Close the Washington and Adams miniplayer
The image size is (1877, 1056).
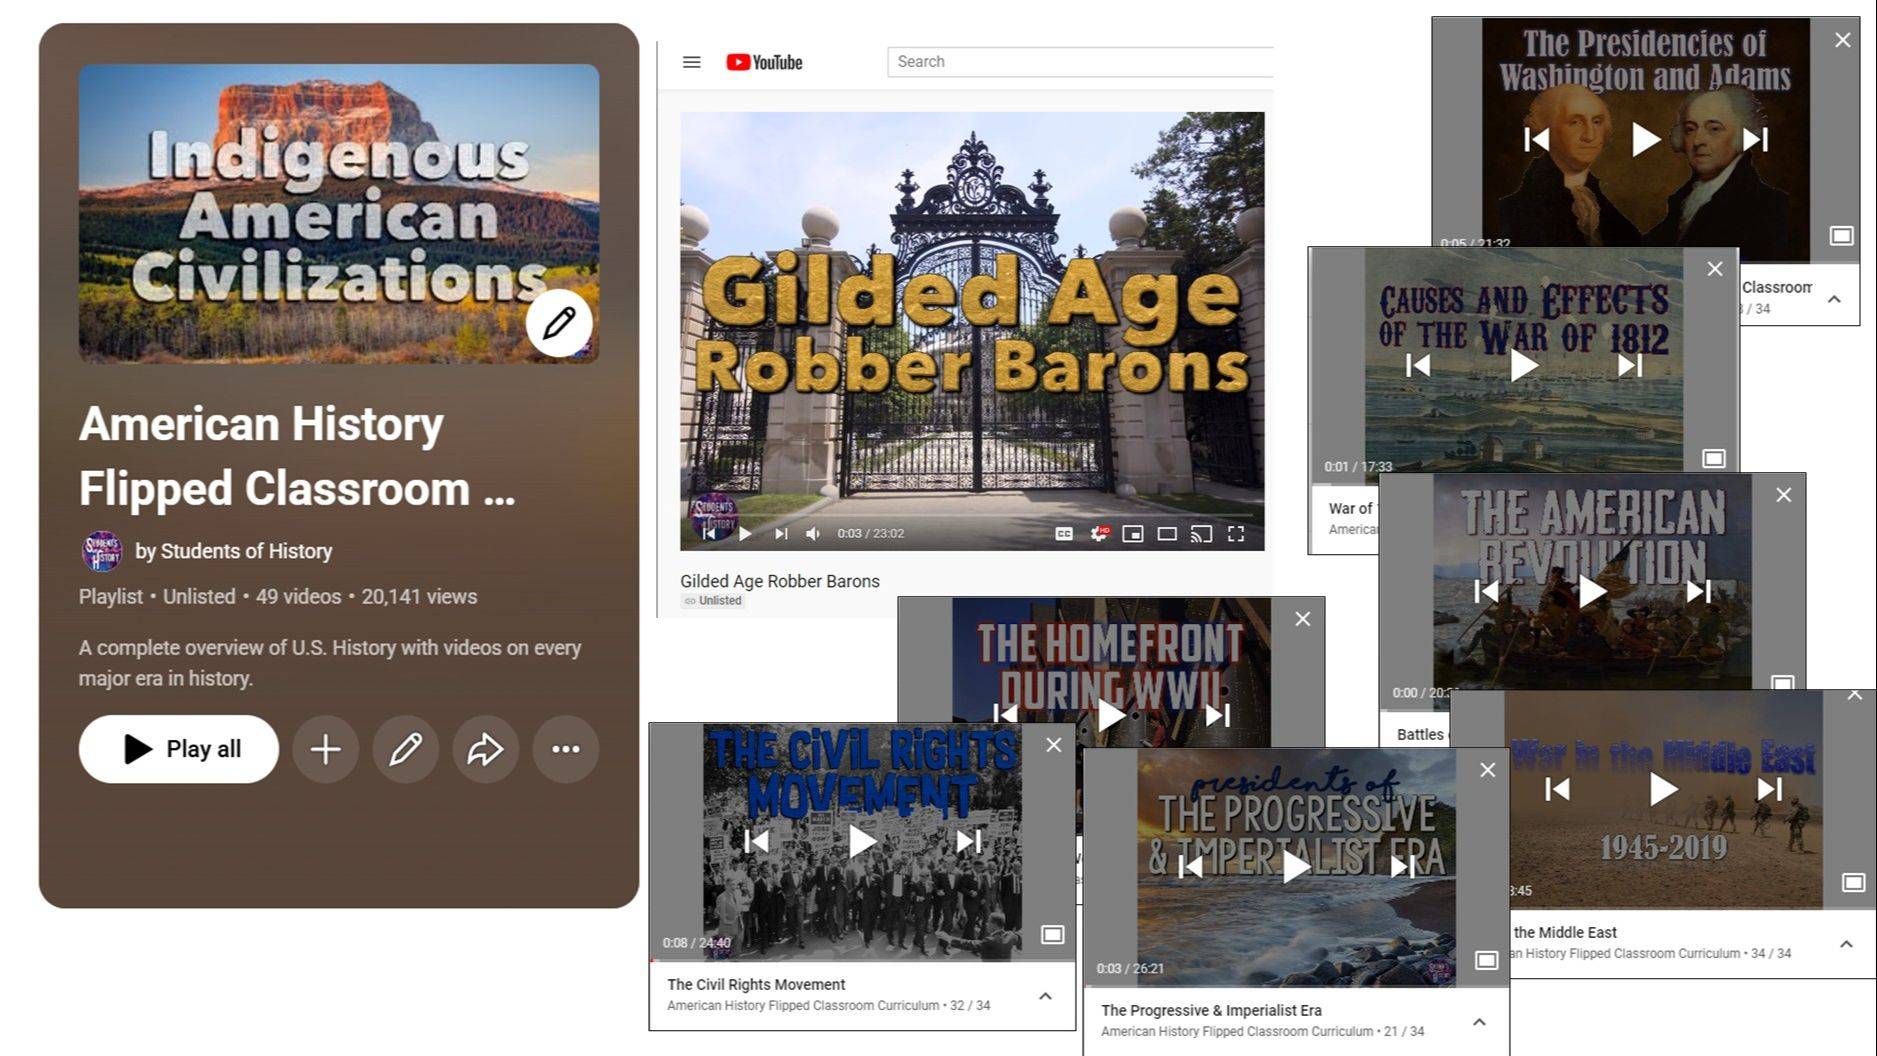(x=1843, y=40)
